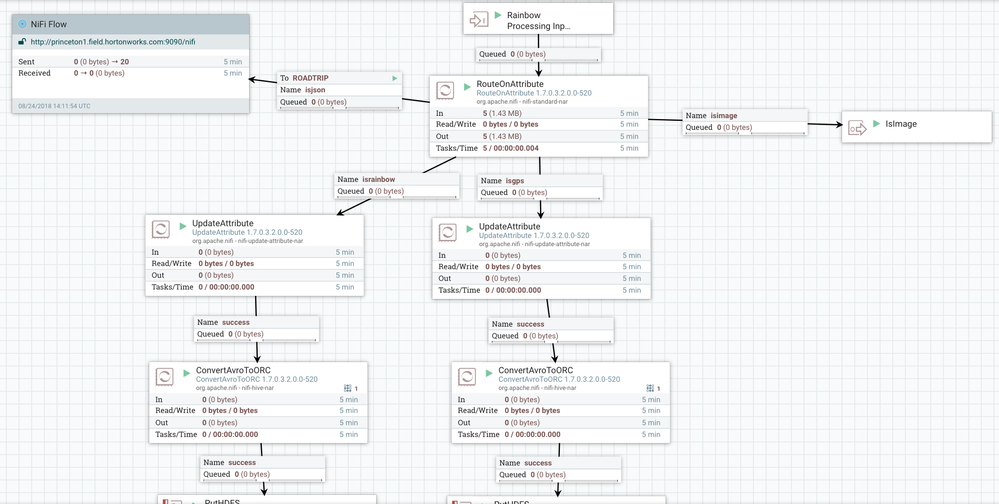Click active threads icon on isgps-branch ConvertAvroToORC
Image resolution: width=999 pixels, height=504 pixels.
[x=650, y=388]
